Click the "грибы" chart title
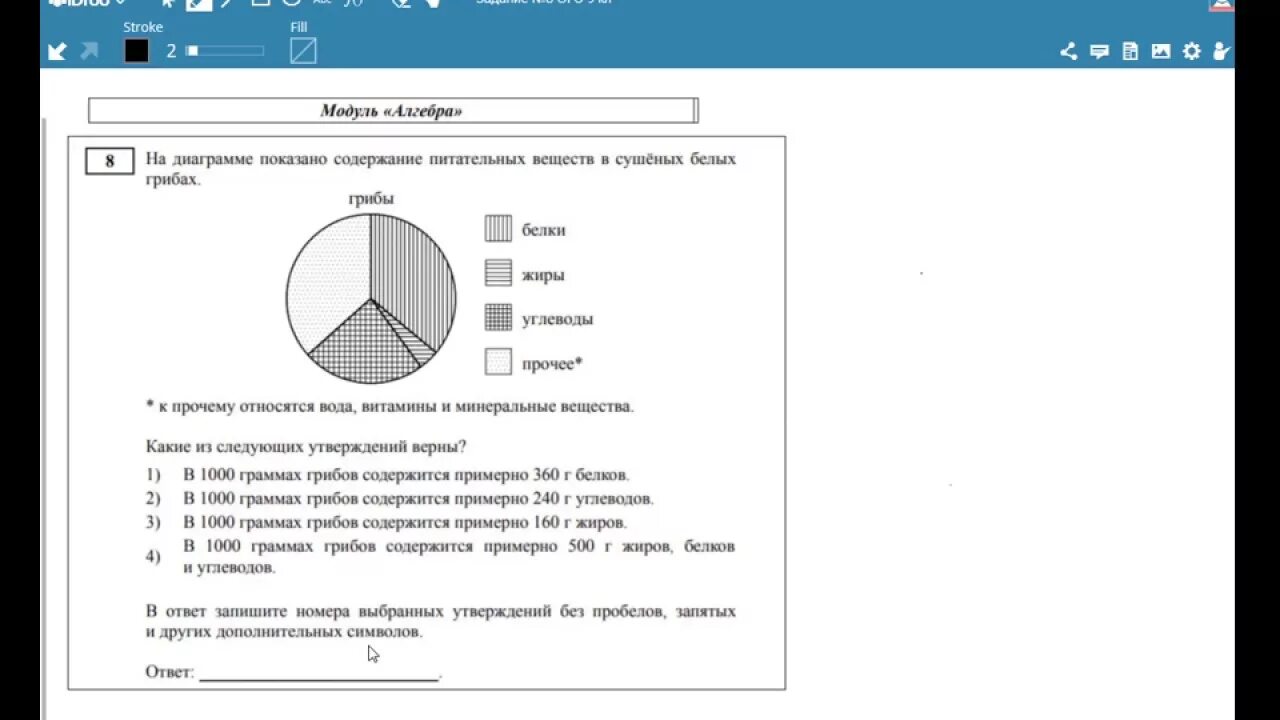1280x720 pixels. coord(371,199)
